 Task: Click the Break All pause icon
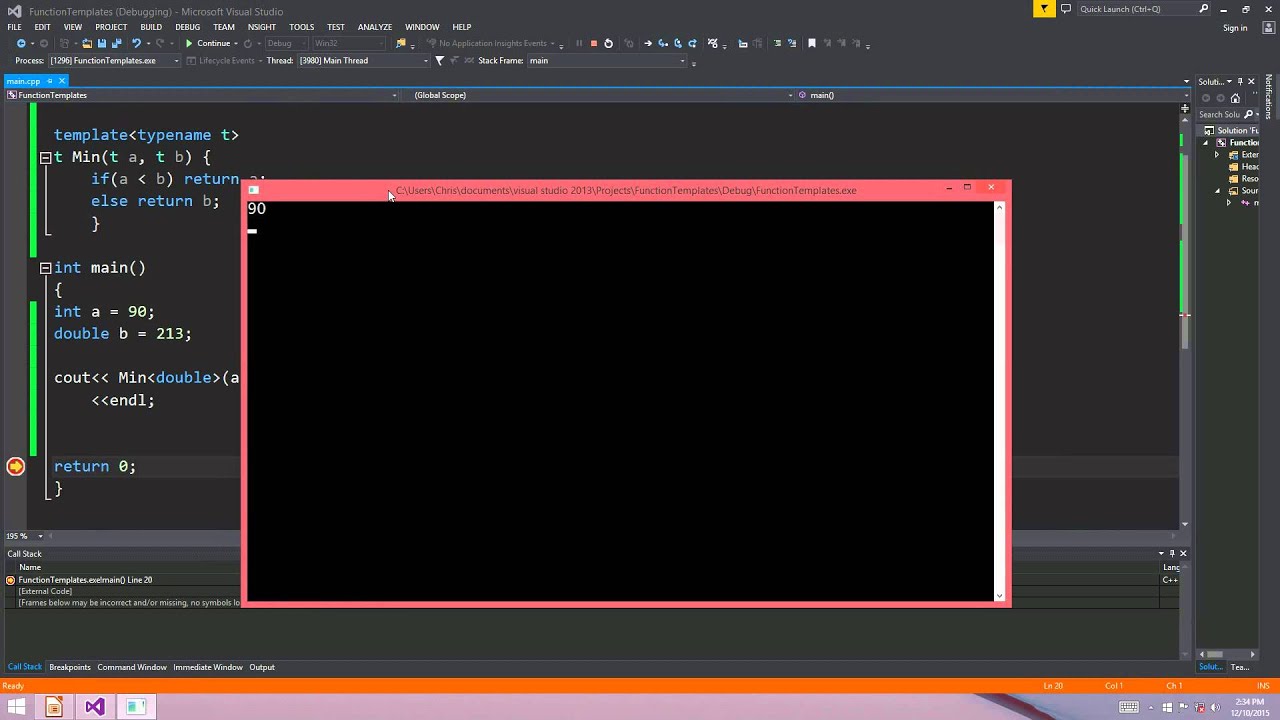[578, 43]
